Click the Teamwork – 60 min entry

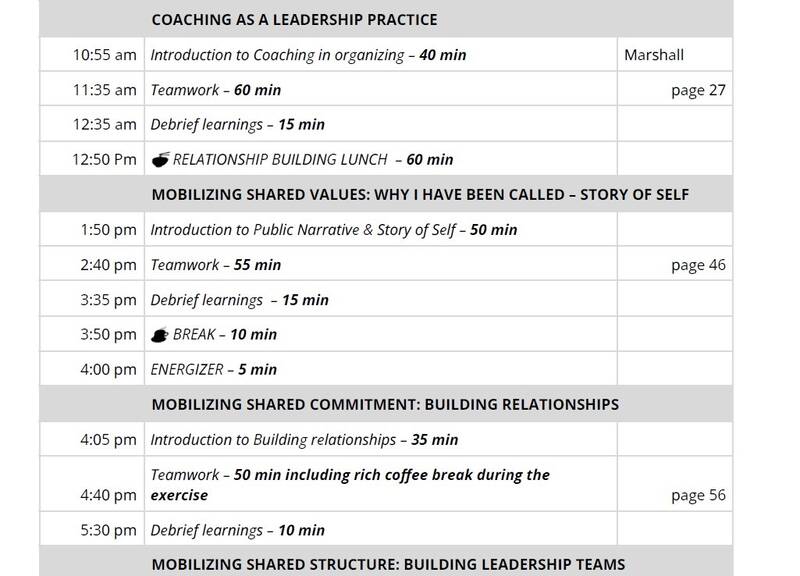pyautogui.click(x=215, y=90)
